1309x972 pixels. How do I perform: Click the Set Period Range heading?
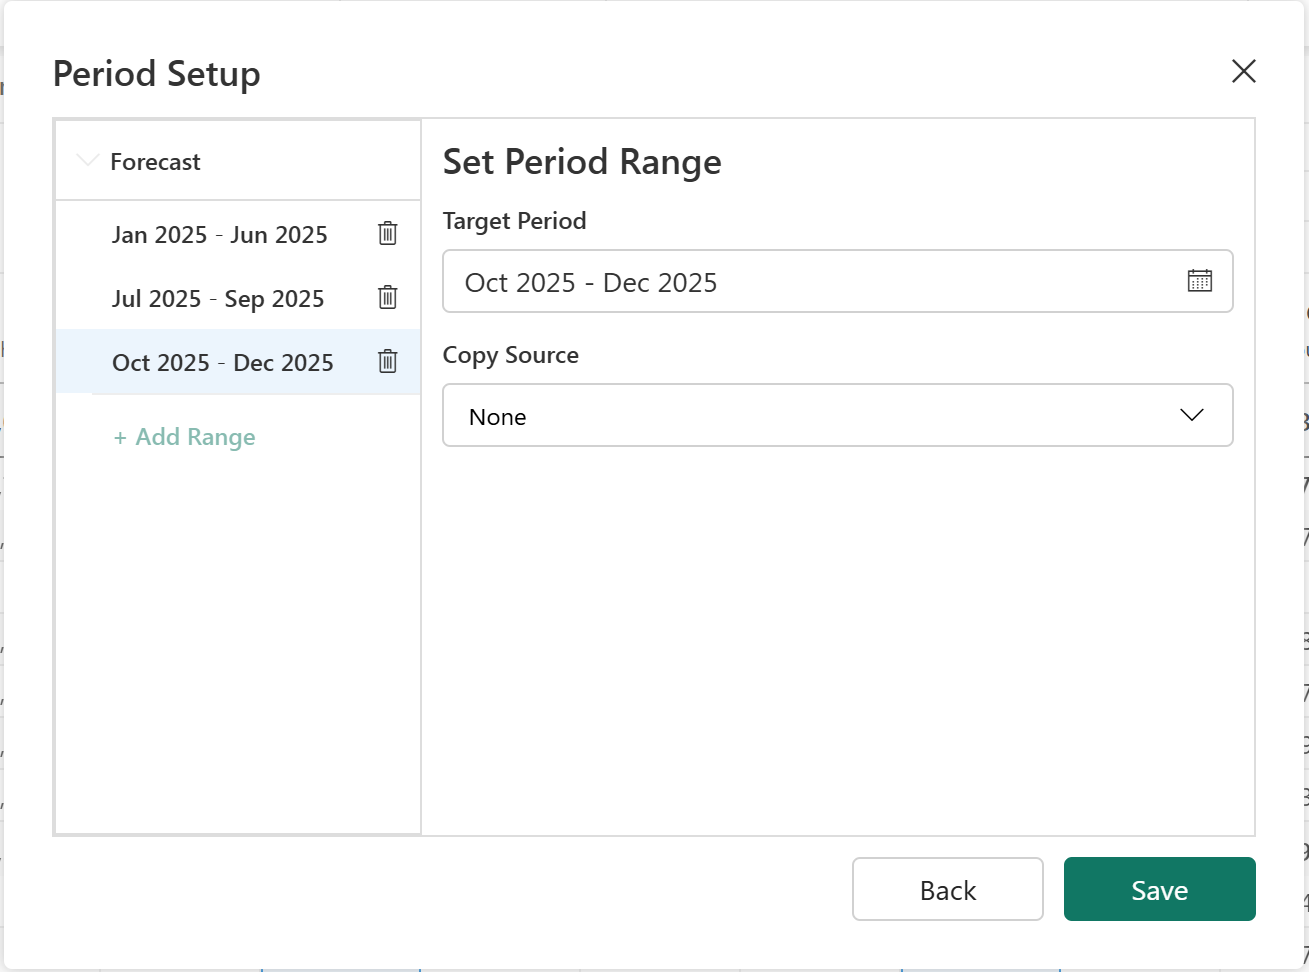[581, 162]
